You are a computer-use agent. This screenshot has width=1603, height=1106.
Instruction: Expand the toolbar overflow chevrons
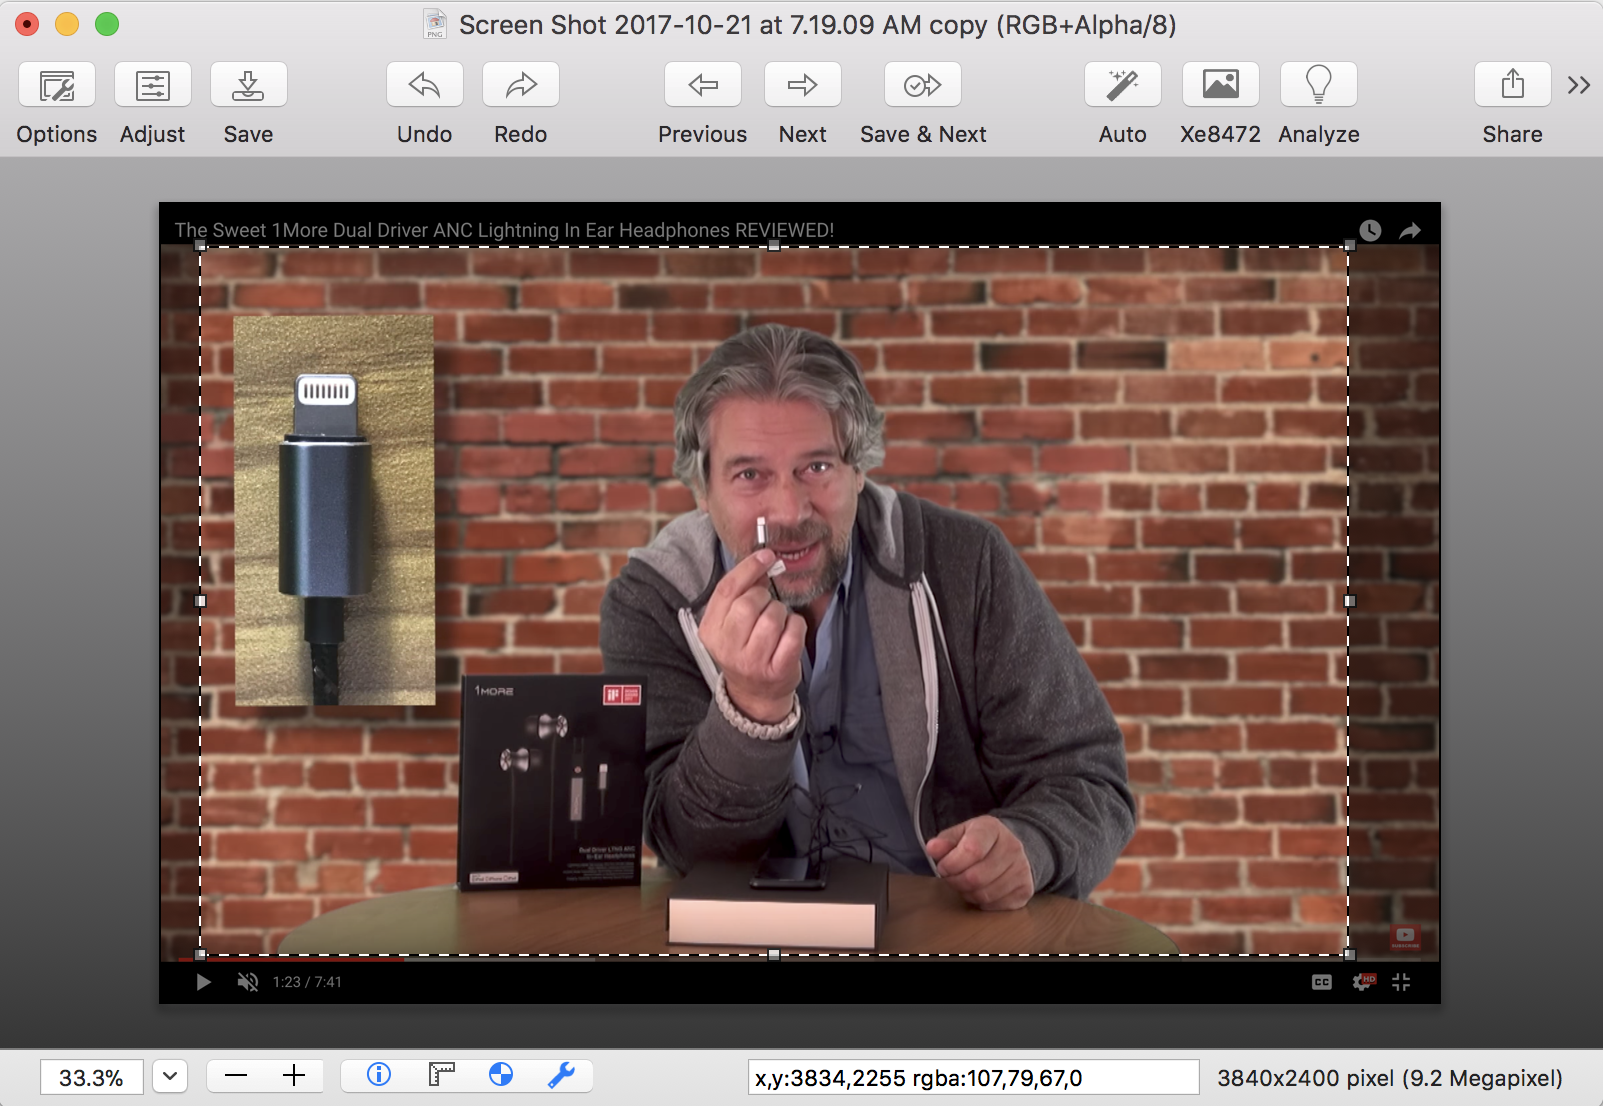[1579, 85]
